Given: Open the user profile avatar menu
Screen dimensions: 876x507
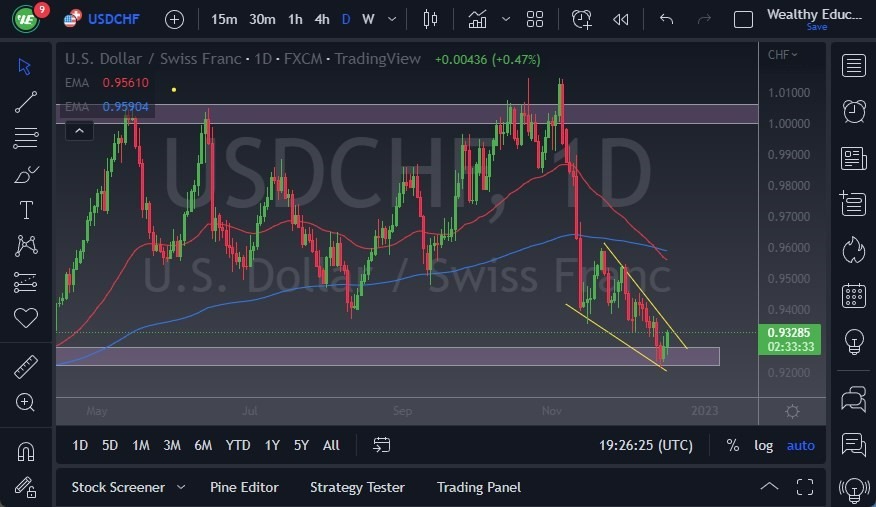Looking at the screenshot, I should coord(26,20).
